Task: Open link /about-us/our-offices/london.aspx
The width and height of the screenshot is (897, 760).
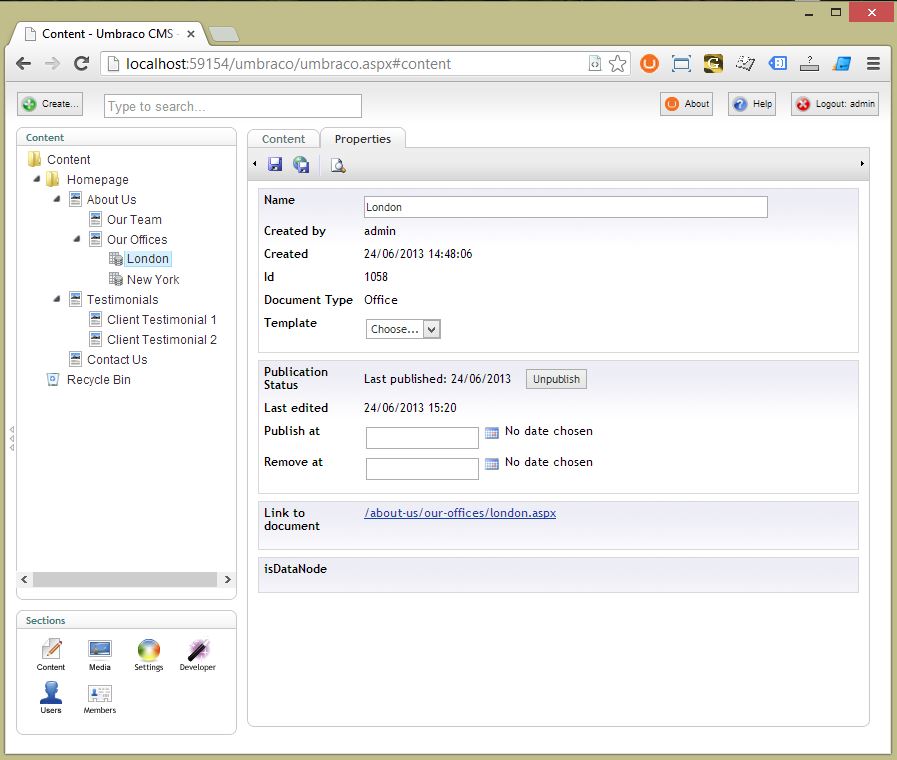Action: pos(460,513)
